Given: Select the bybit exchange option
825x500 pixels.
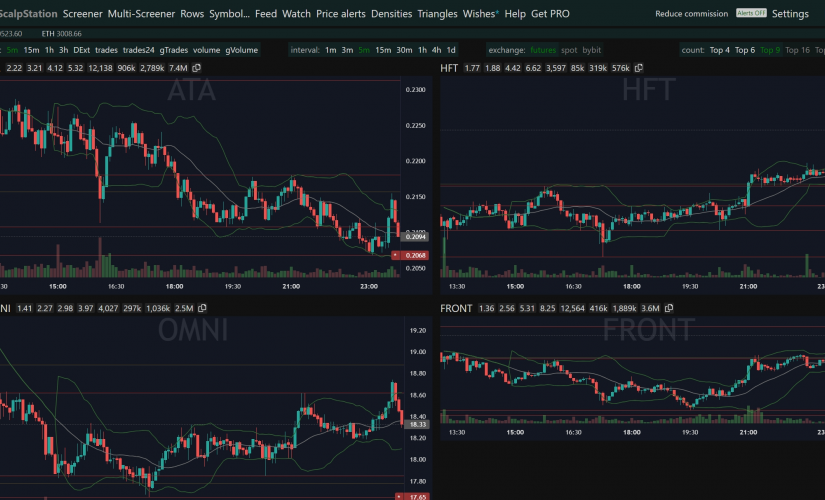Looking at the screenshot, I should (x=591, y=50).
